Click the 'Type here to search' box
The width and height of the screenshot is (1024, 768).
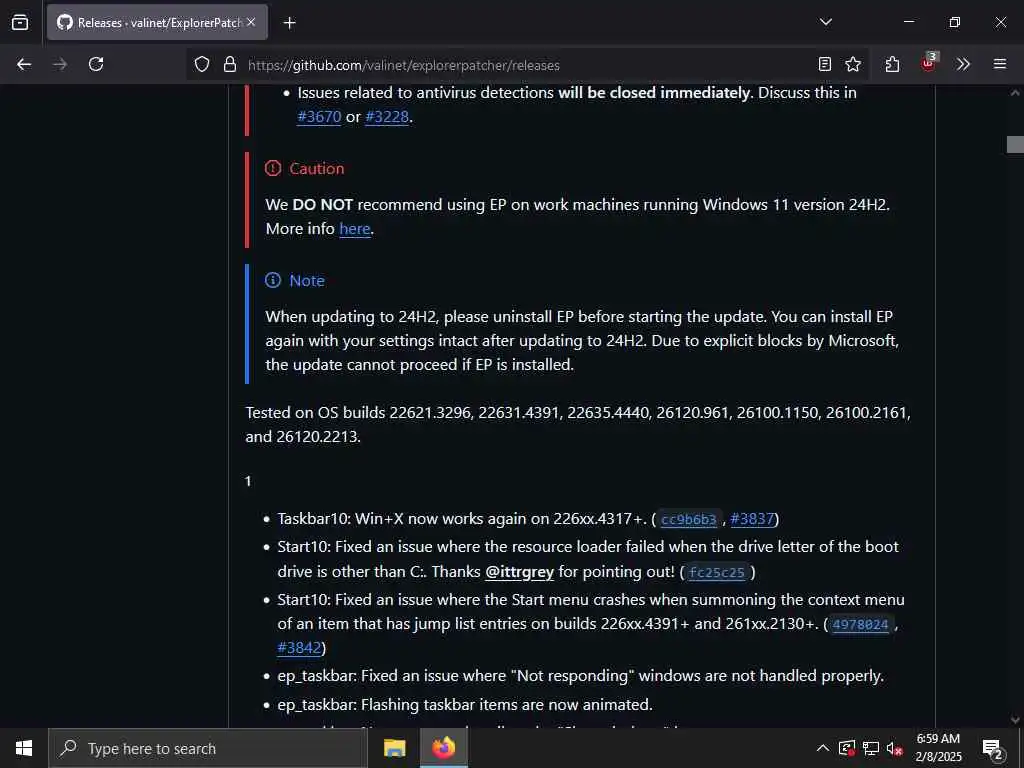(x=208, y=748)
